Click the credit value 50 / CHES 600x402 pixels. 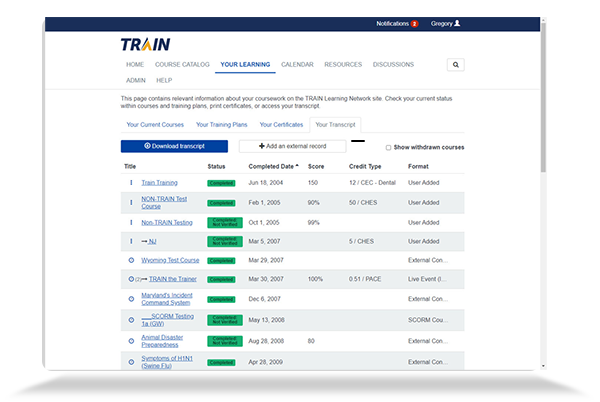click(x=363, y=202)
